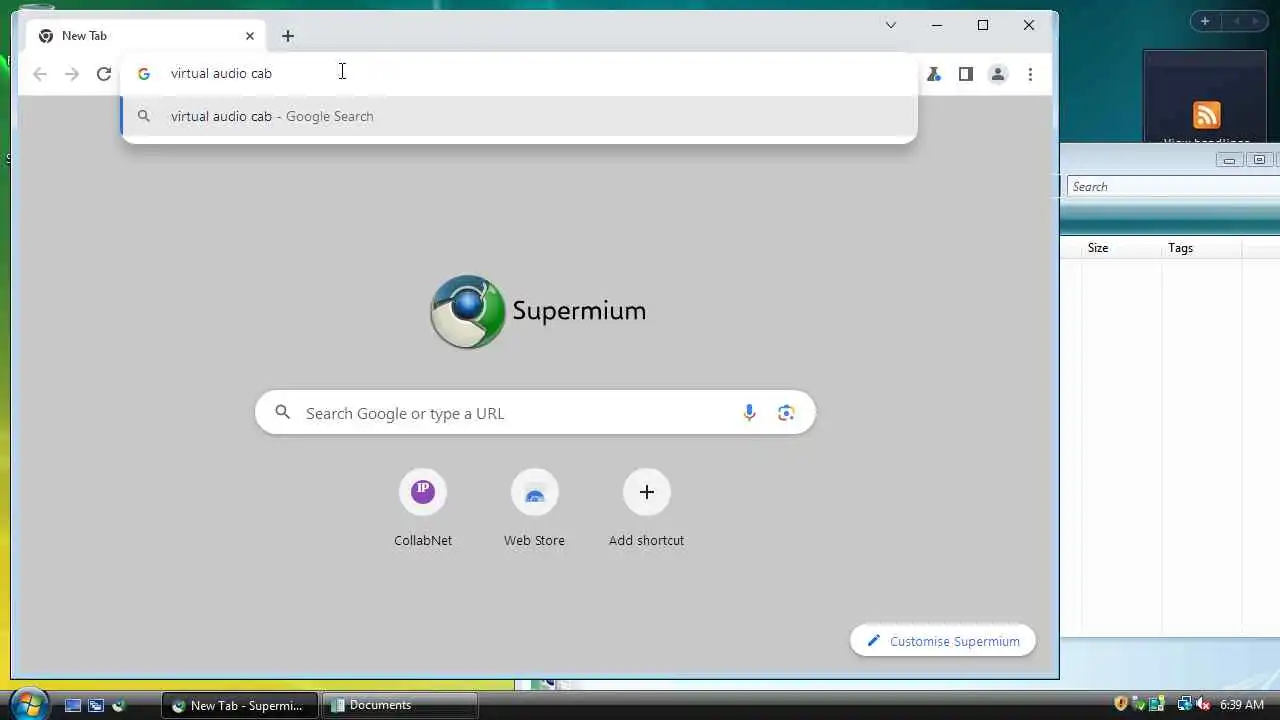The height and width of the screenshot is (720, 1280).
Task: Open the three-dot browser menu
Action: (x=1030, y=74)
